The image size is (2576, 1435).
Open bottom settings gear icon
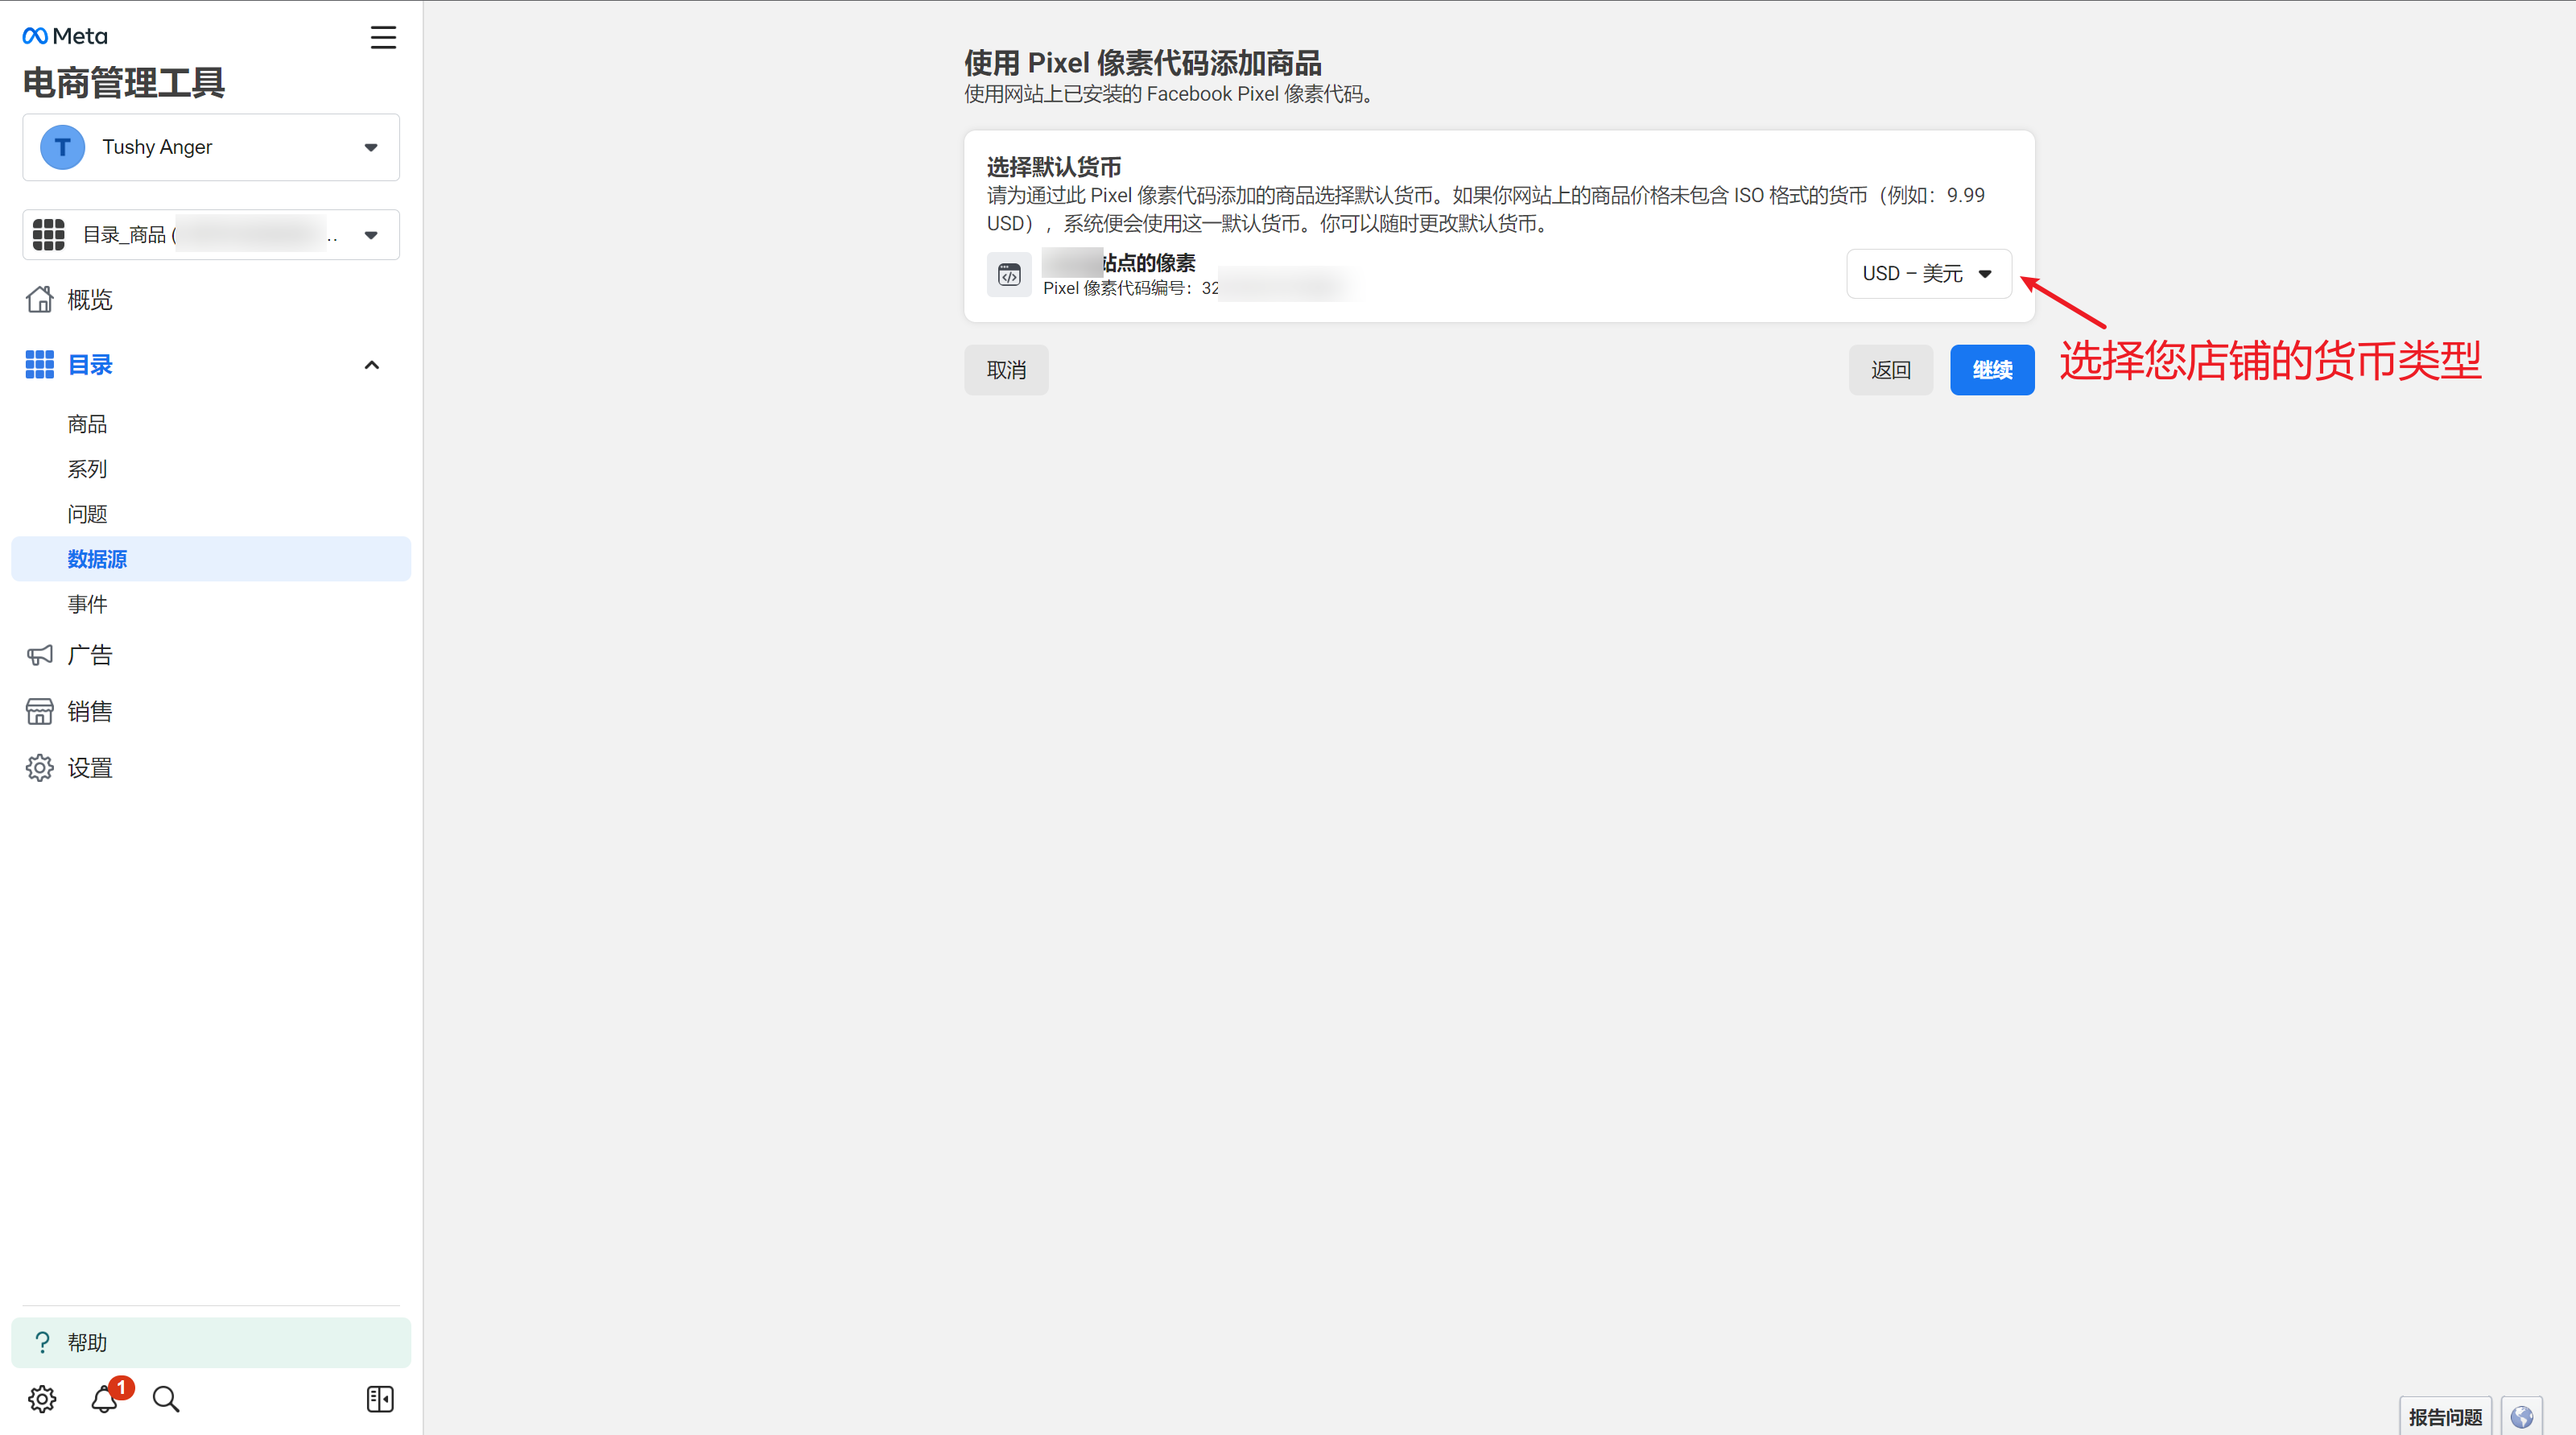[42, 1399]
